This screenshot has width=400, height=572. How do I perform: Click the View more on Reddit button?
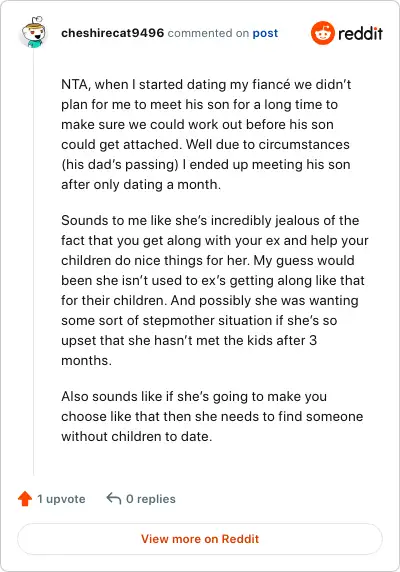[200, 539]
